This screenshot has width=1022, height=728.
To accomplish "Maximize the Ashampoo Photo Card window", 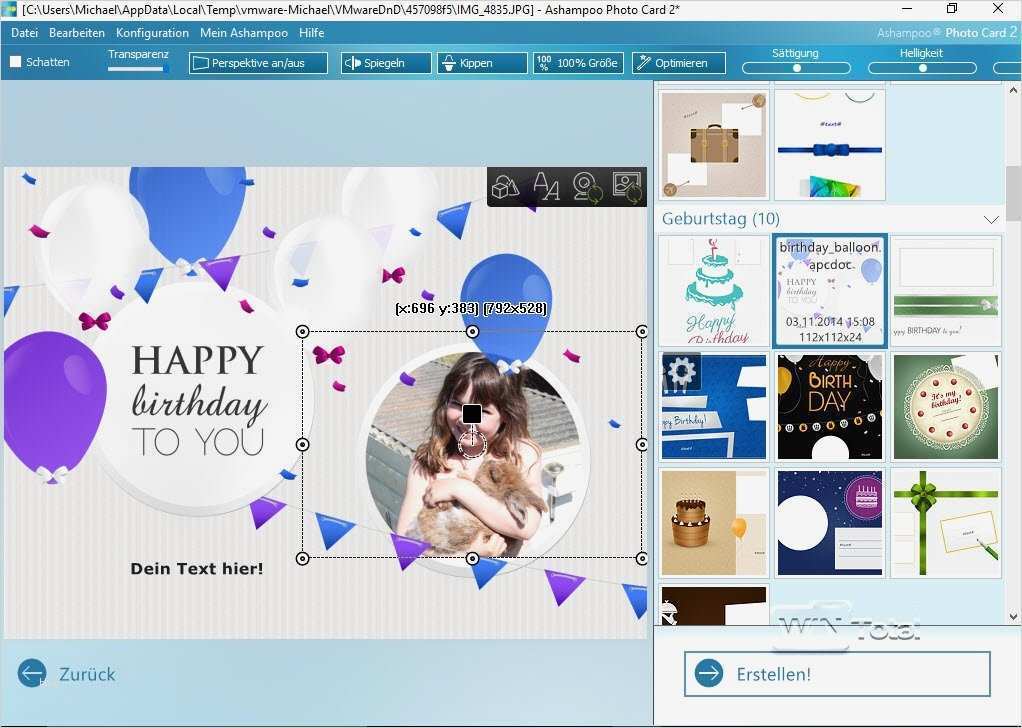I will 952,9.
